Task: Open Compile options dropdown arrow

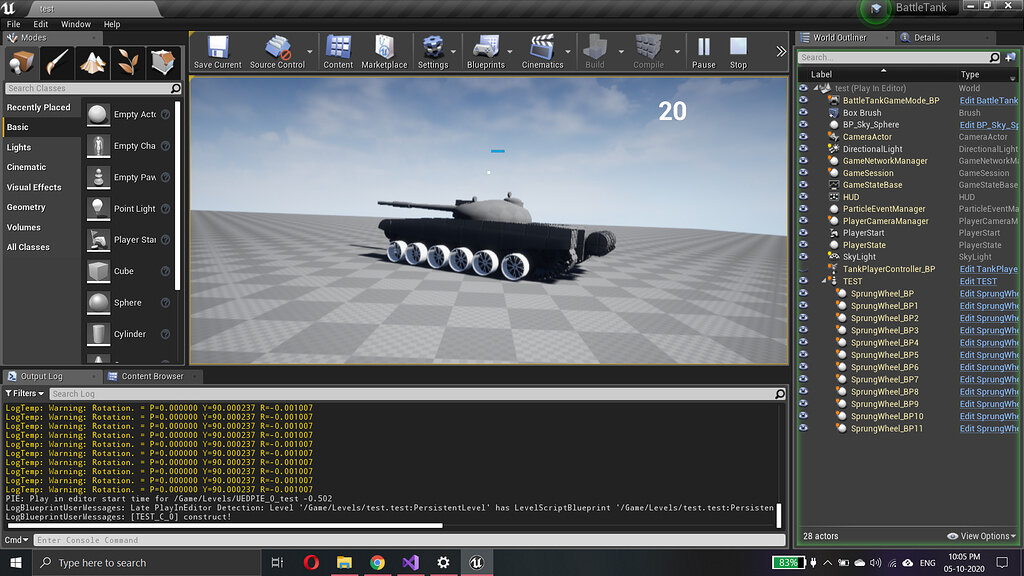Action: pos(677,52)
